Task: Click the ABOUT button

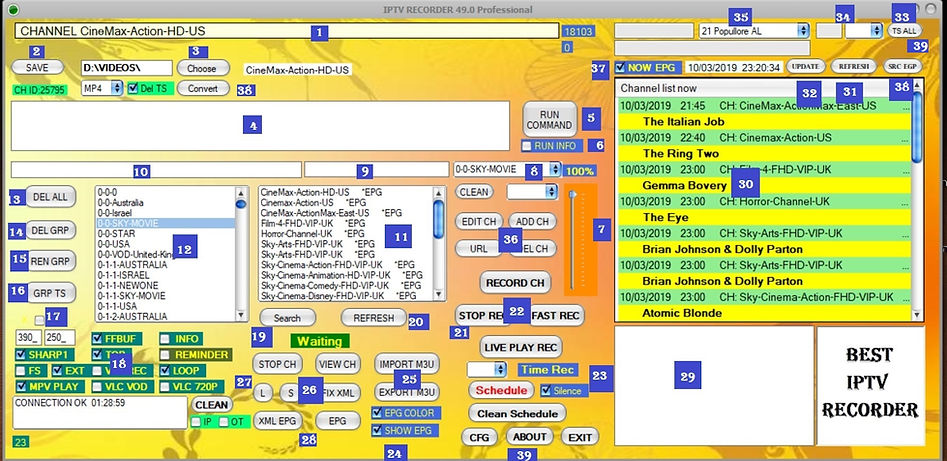Action: (530, 437)
